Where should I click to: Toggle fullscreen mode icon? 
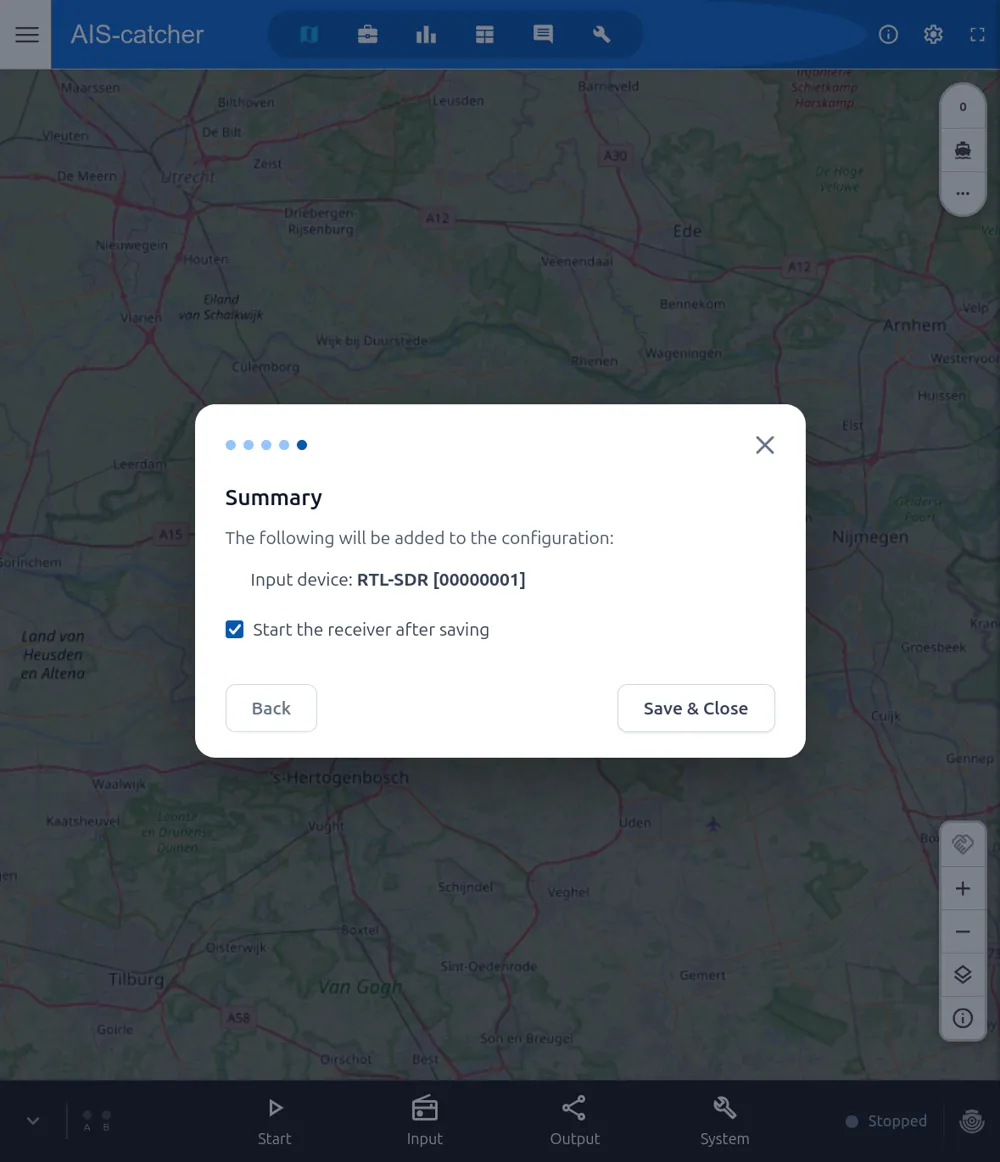coord(978,35)
